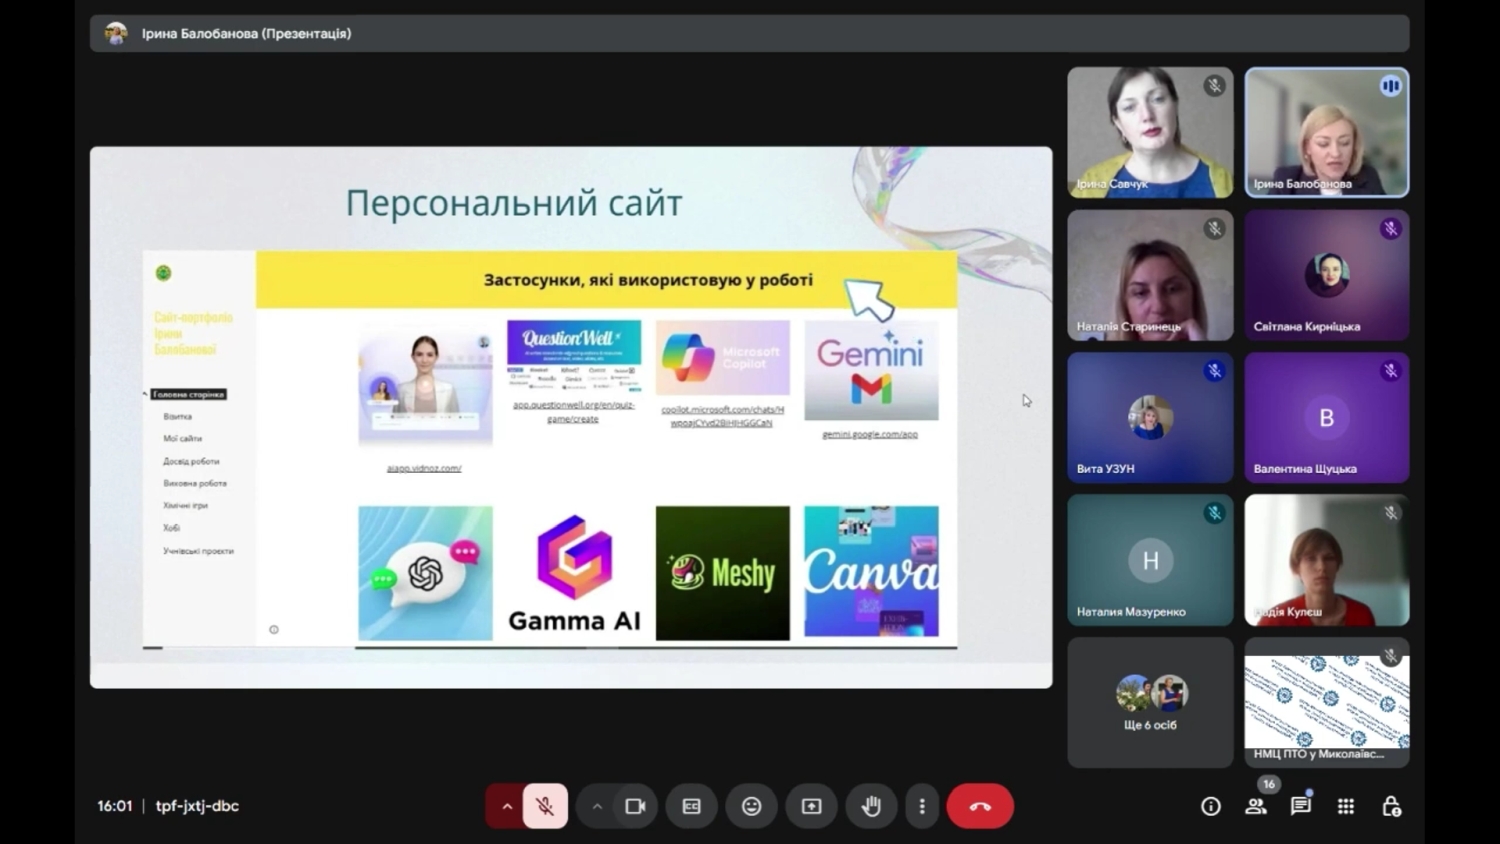Open the chat panel icon
Image resolution: width=1500 pixels, height=844 pixels.
(x=1301, y=806)
